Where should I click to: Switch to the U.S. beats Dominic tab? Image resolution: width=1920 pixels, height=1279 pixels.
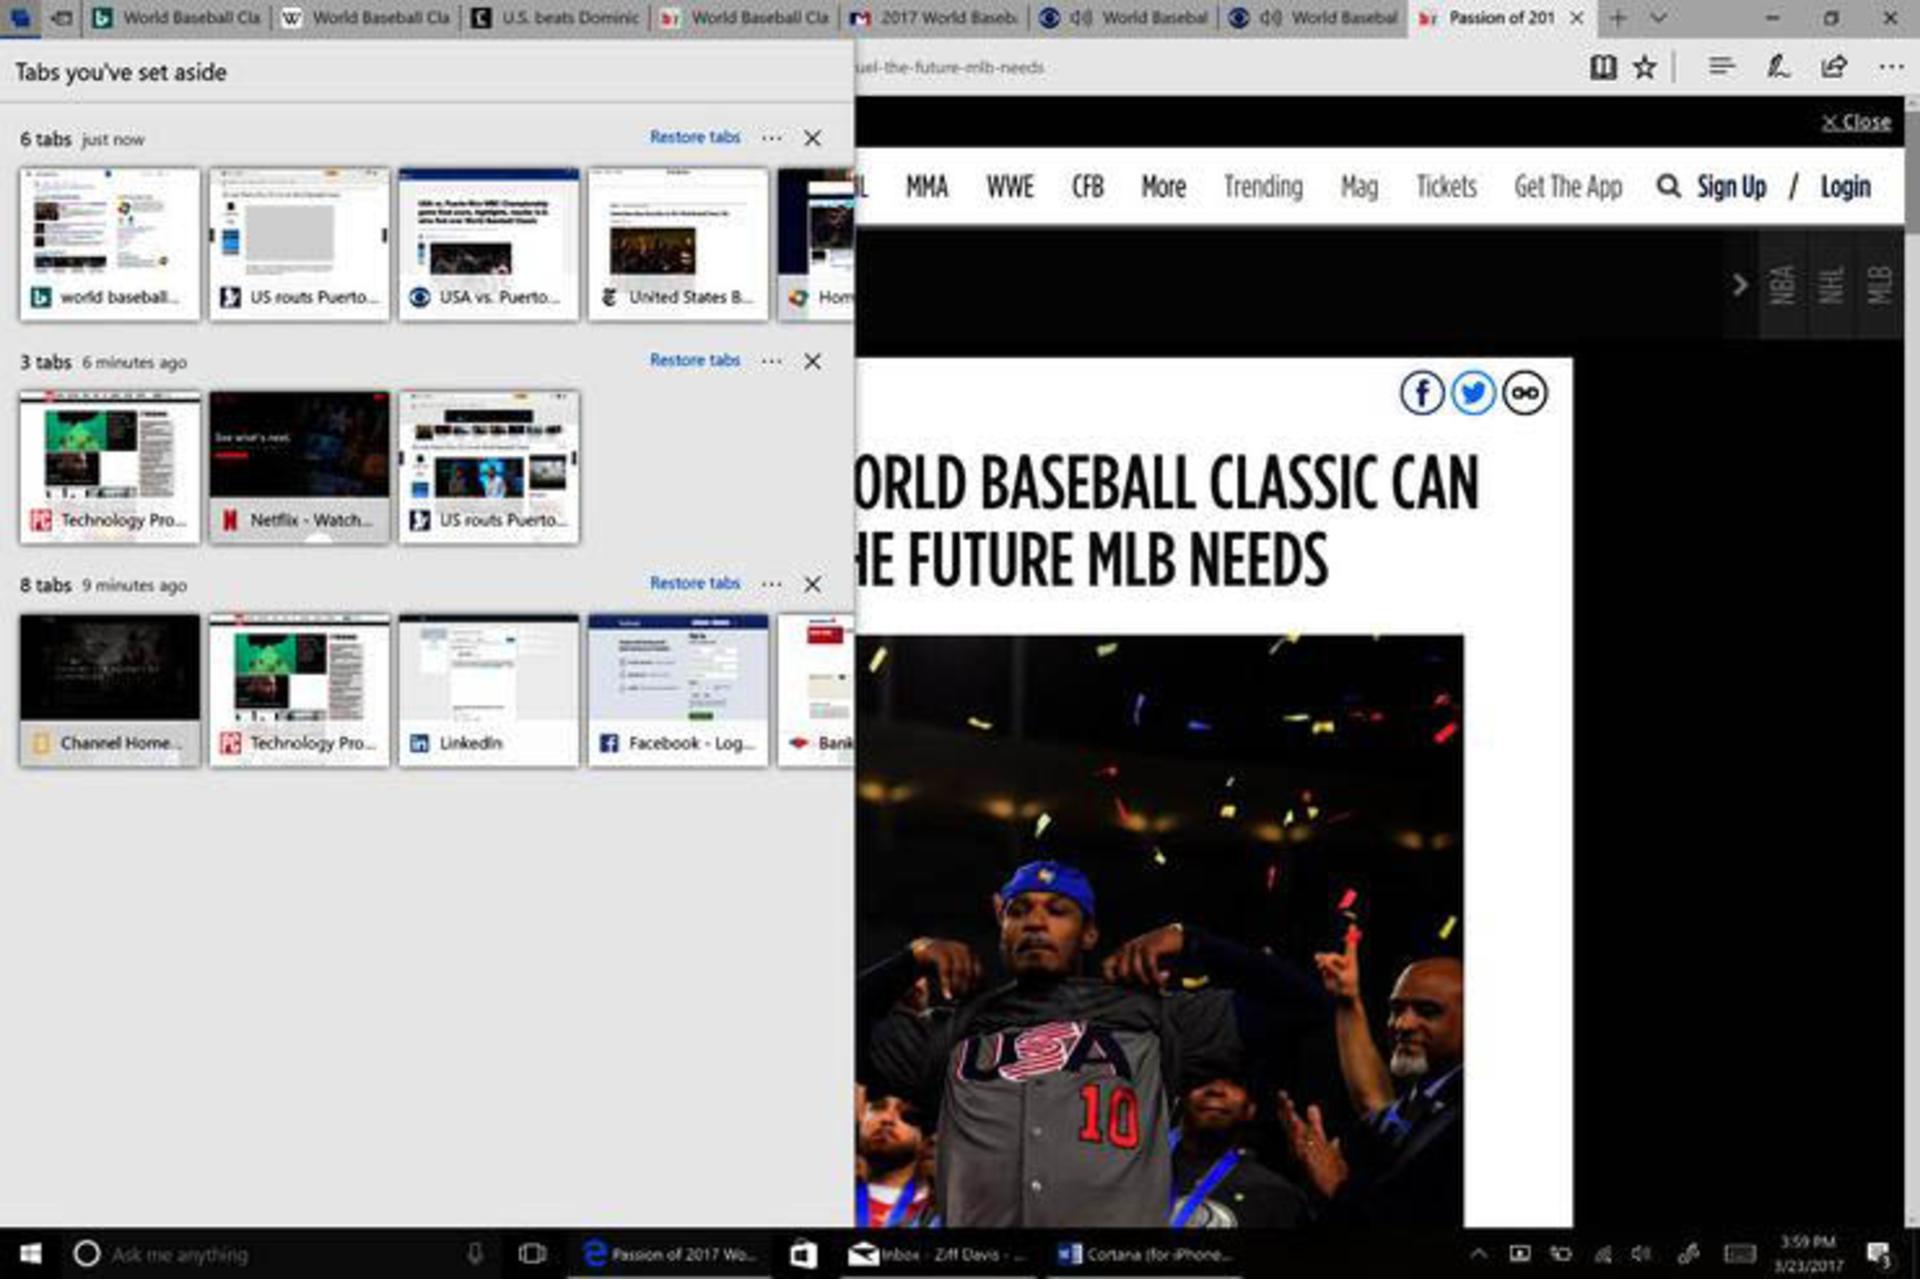point(557,18)
